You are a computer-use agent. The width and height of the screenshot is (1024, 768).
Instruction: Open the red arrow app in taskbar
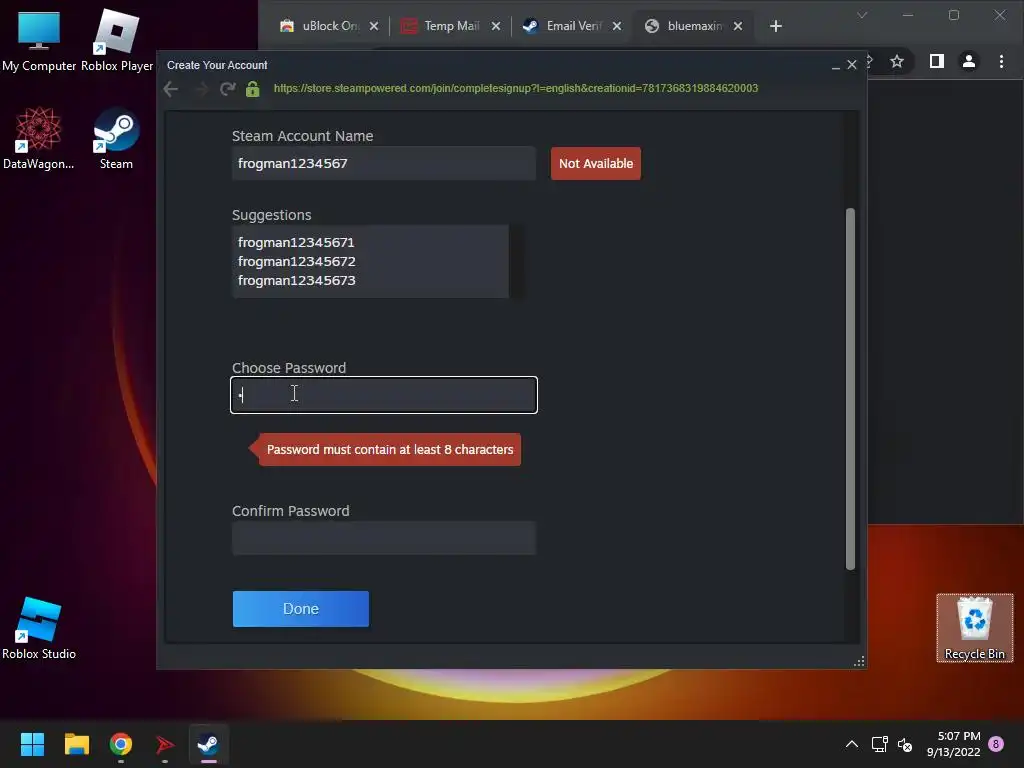[x=165, y=744]
